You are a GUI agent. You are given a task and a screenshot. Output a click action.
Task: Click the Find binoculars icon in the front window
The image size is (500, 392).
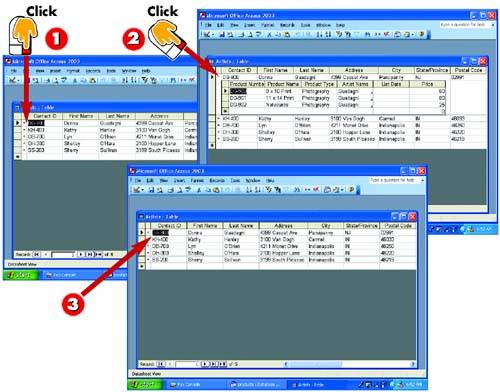click(297, 190)
